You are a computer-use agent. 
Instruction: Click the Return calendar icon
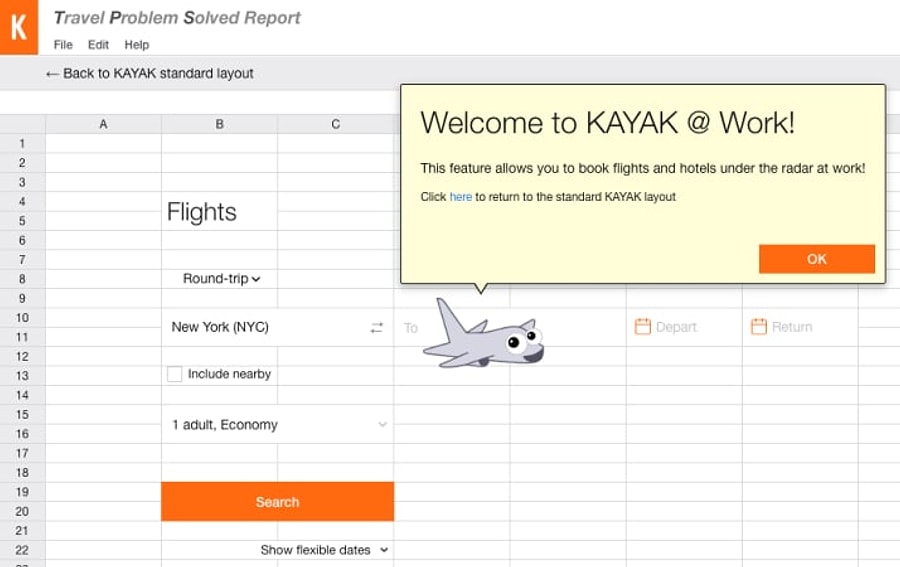(x=759, y=327)
